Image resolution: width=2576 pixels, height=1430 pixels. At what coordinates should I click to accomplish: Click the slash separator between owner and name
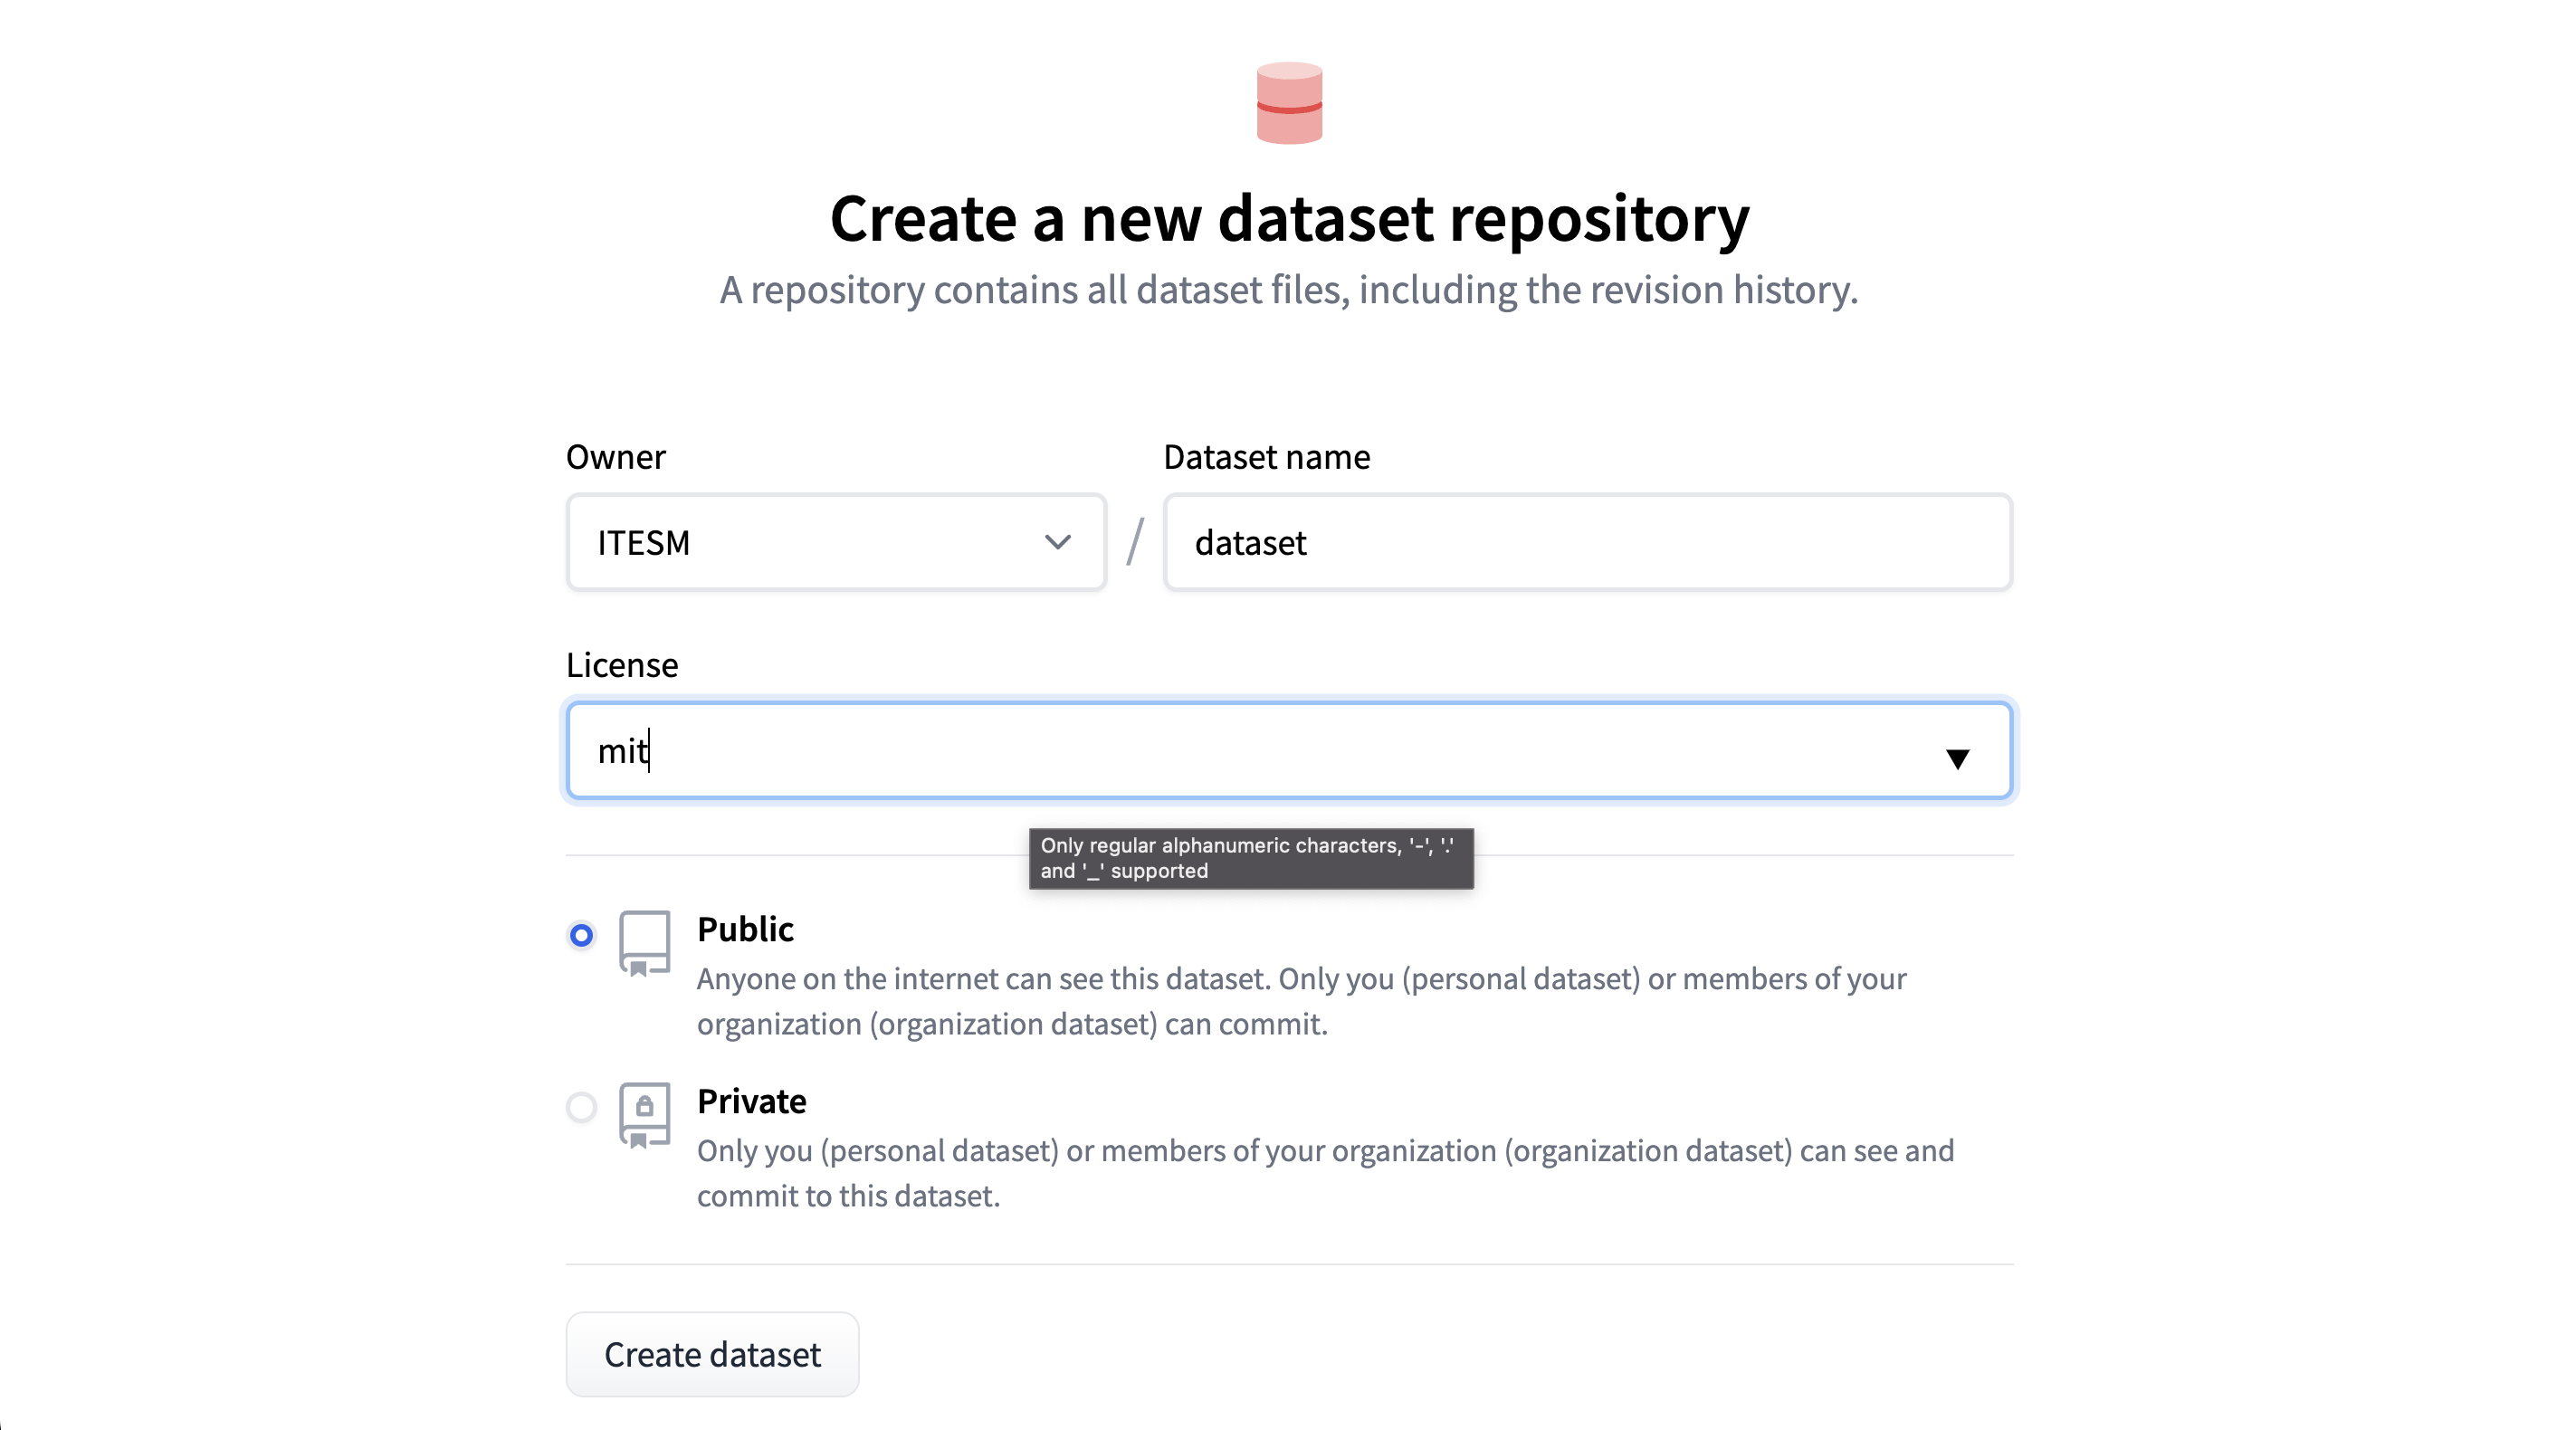(1135, 542)
